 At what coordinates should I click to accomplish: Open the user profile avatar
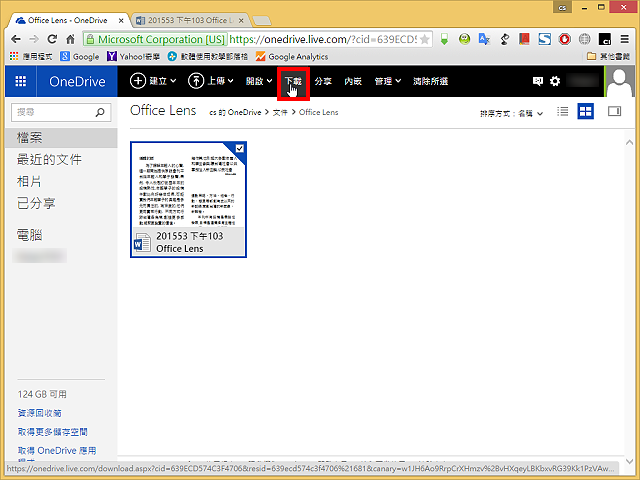(620, 81)
